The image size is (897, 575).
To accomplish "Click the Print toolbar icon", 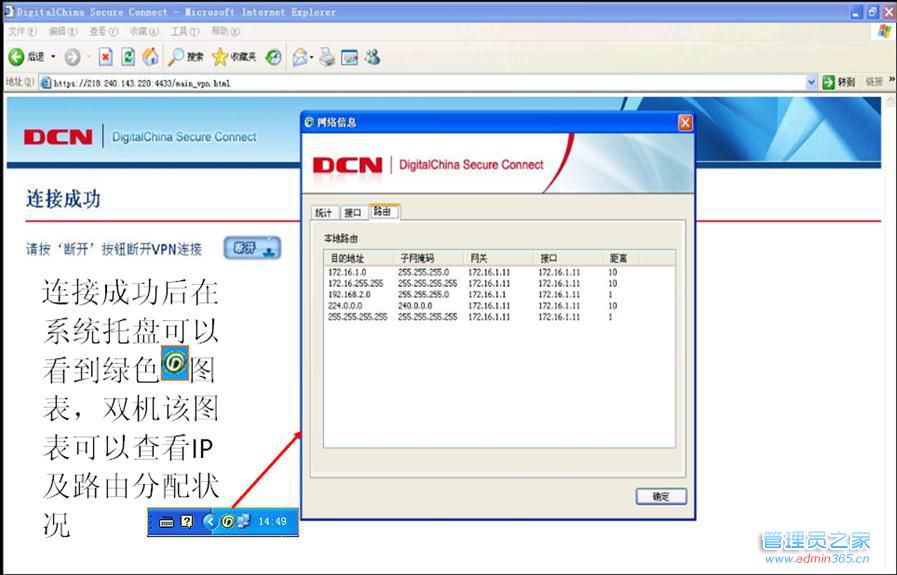I will tap(327, 57).
